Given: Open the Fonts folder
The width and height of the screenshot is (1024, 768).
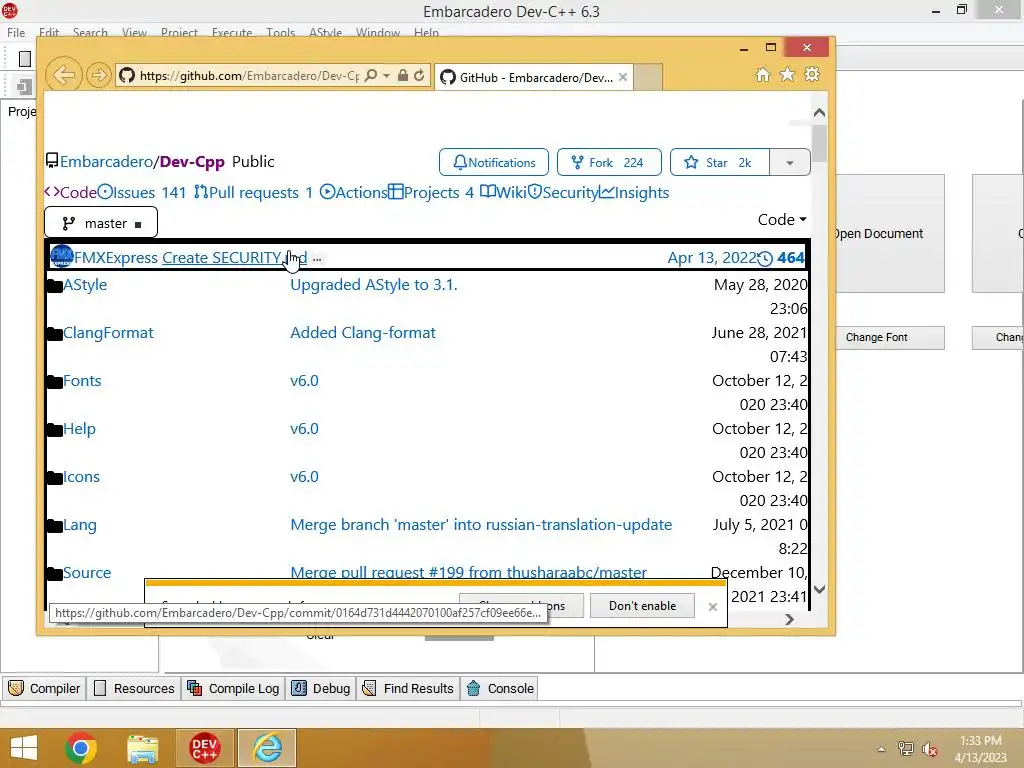Looking at the screenshot, I should tap(82, 381).
